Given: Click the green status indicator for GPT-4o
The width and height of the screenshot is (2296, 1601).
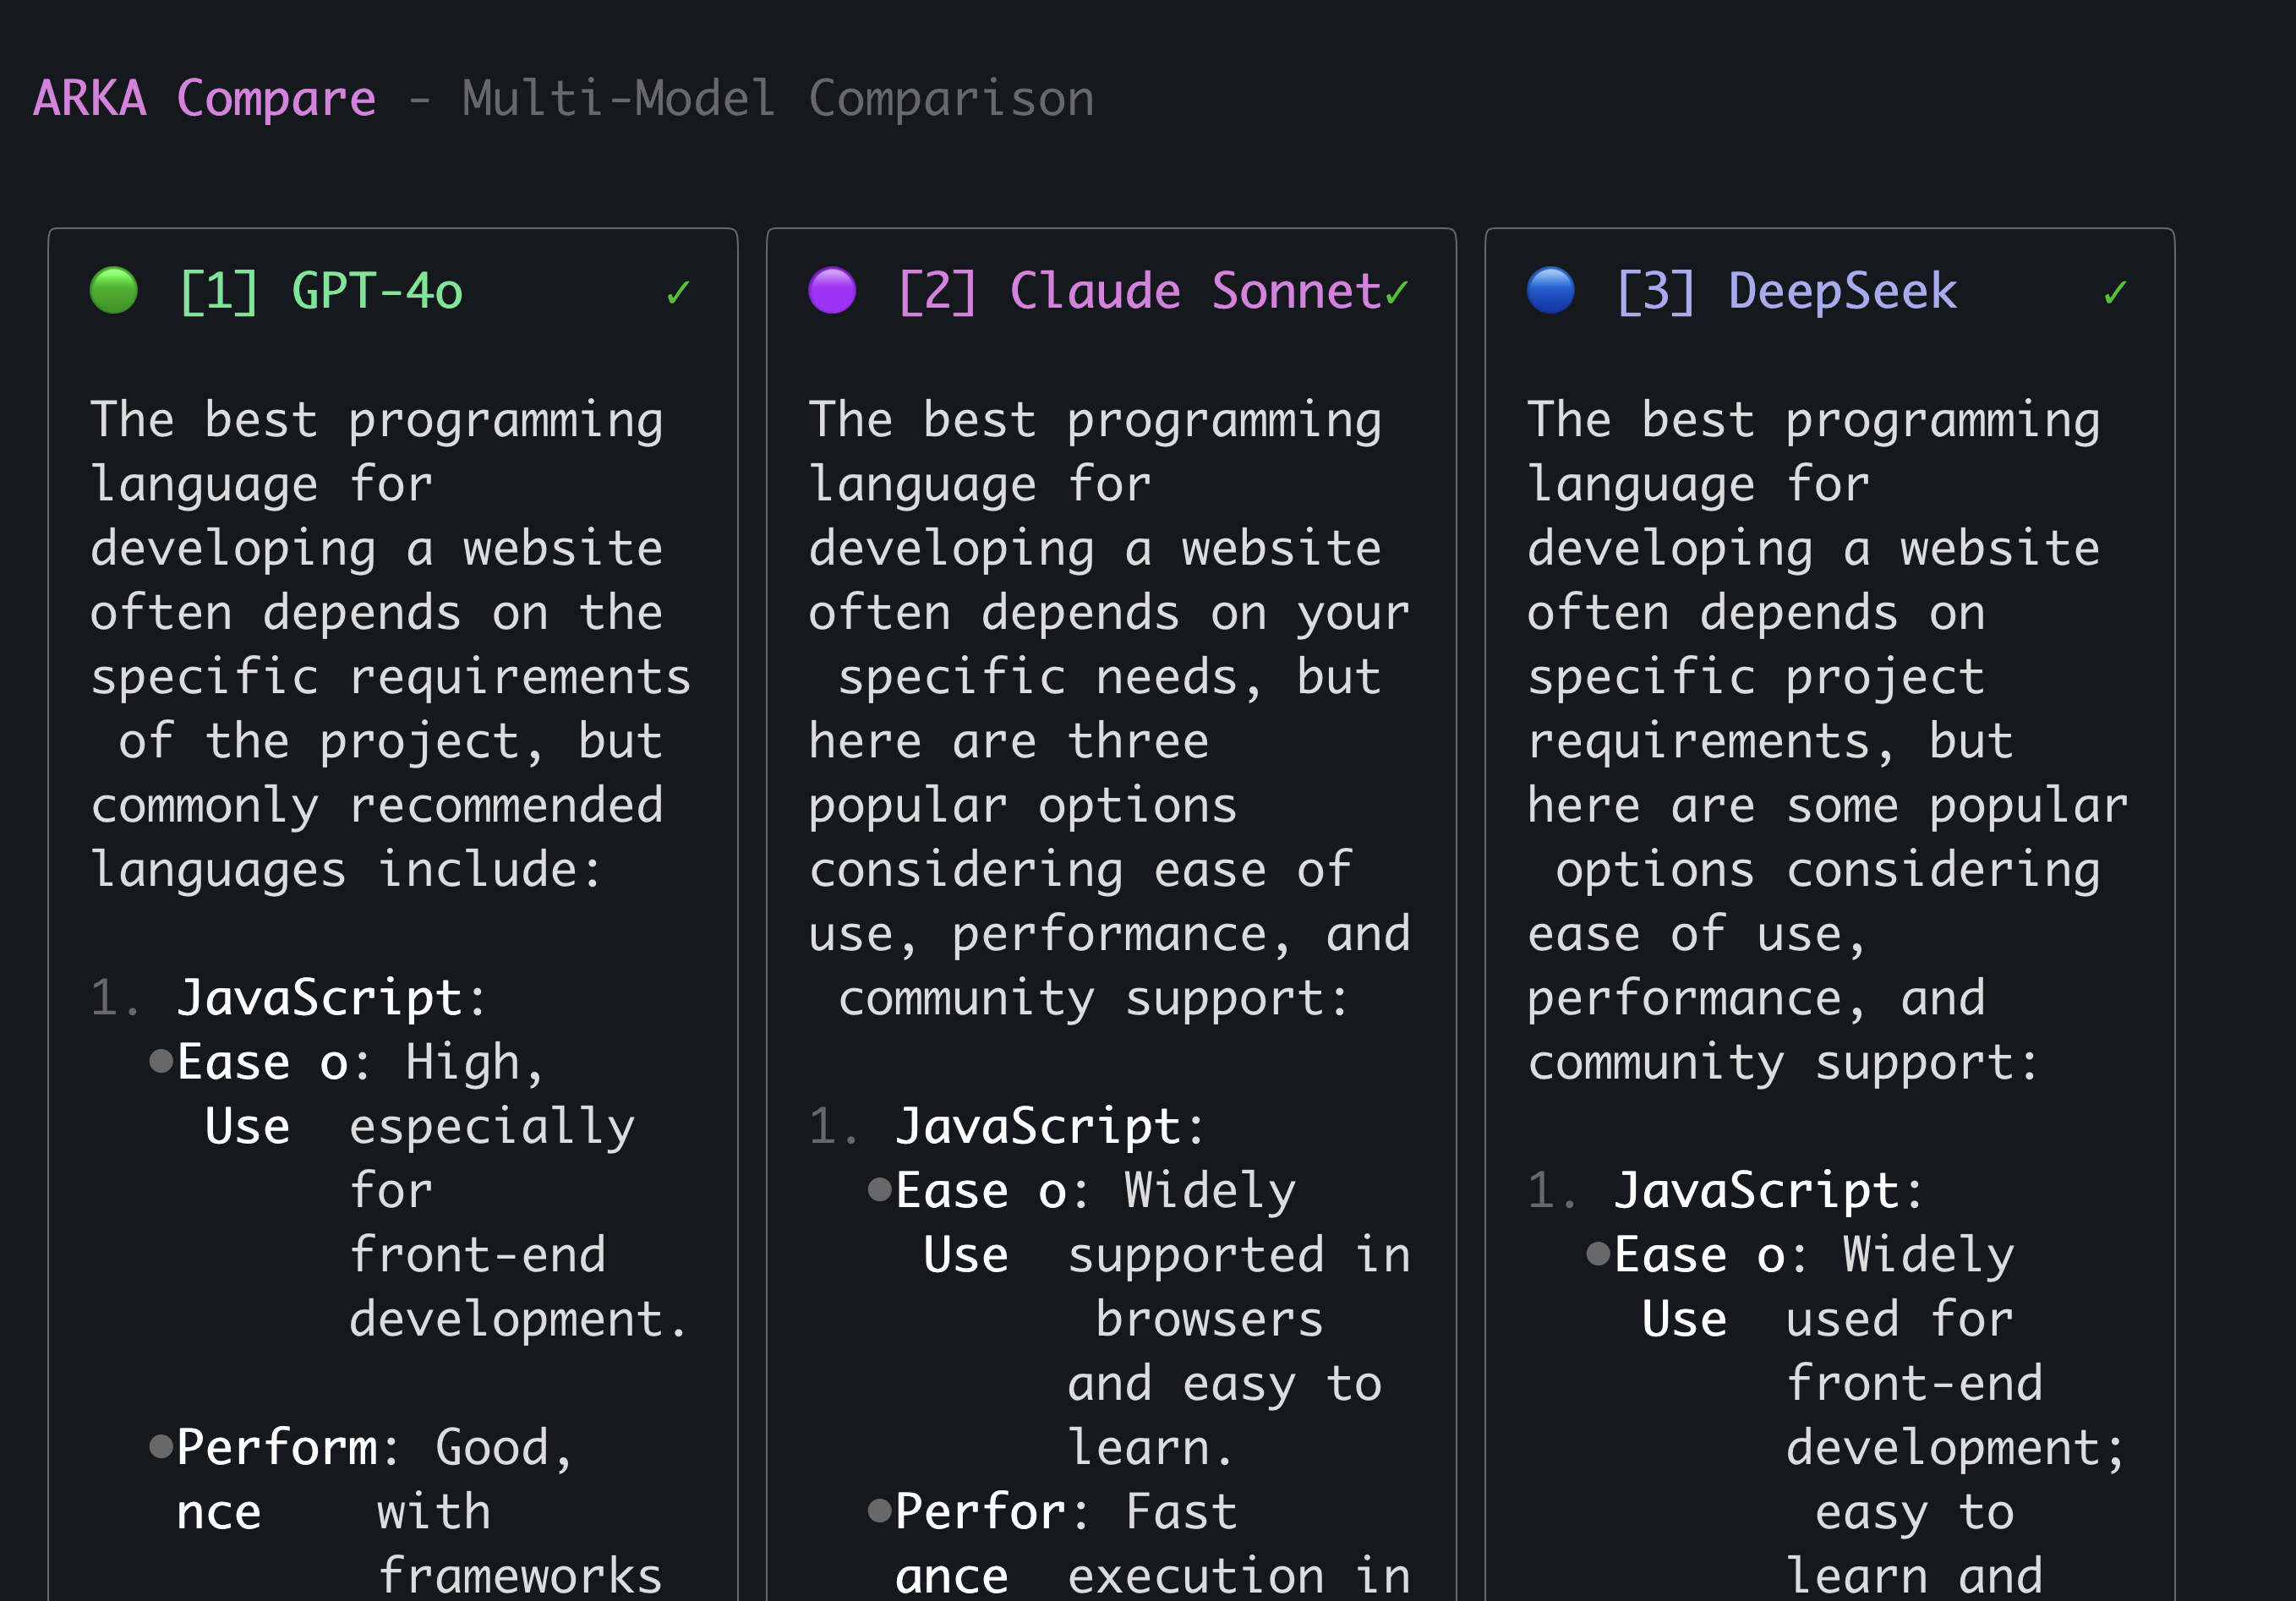Looking at the screenshot, I should point(113,291).
